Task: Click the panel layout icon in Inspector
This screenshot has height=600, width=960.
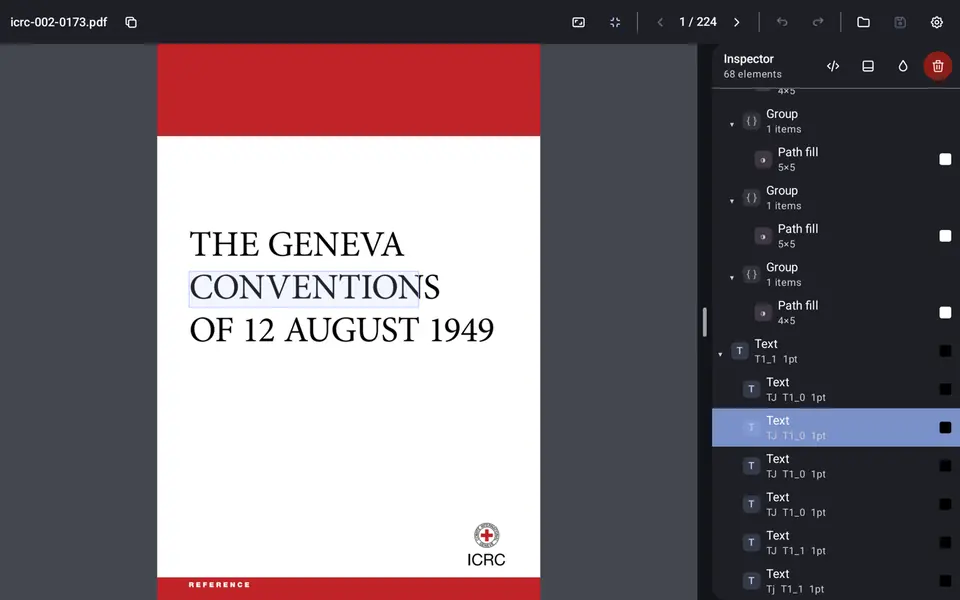Action: [x=868, y=66]
